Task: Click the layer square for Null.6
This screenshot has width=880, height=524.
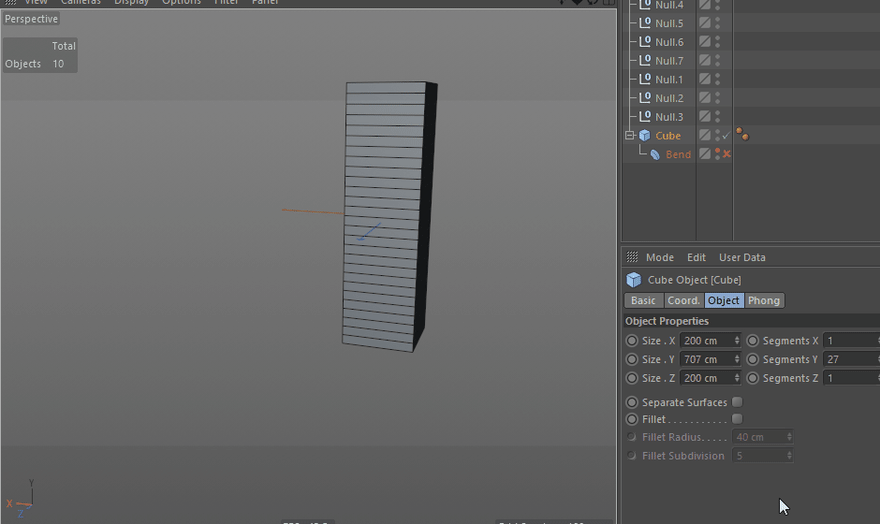Action: click(x=705, y=42)
